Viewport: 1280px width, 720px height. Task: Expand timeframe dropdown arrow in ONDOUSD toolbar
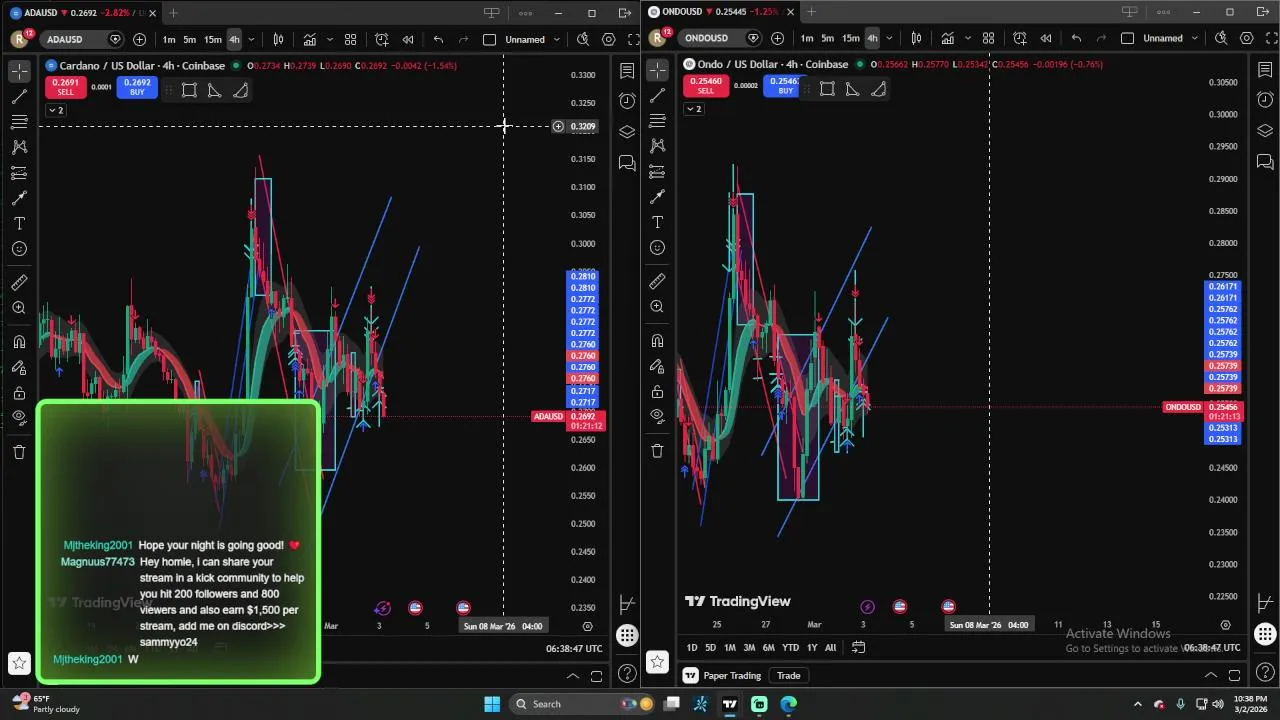[889, 38]
